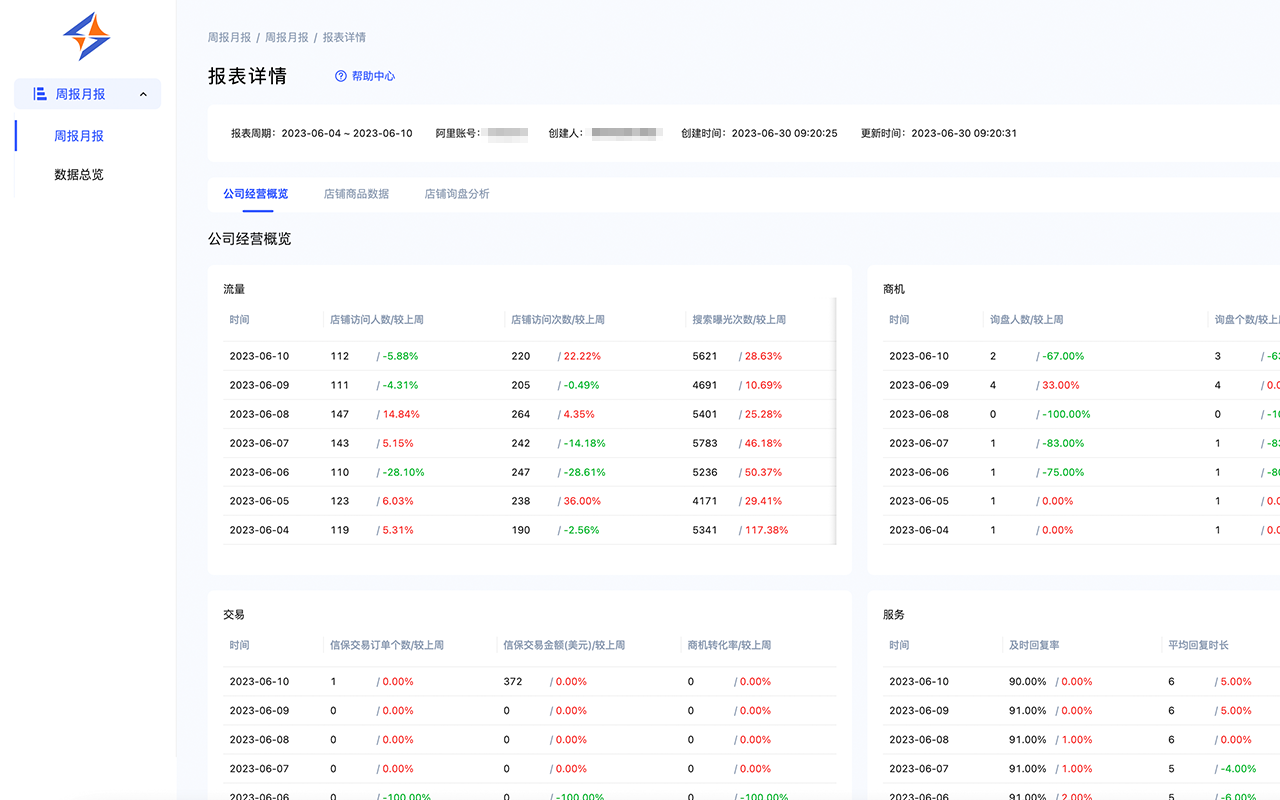The image size is (1280, 800).
Task: Select the 周报月报 sidebar sub-item
Action: point(80,135)
